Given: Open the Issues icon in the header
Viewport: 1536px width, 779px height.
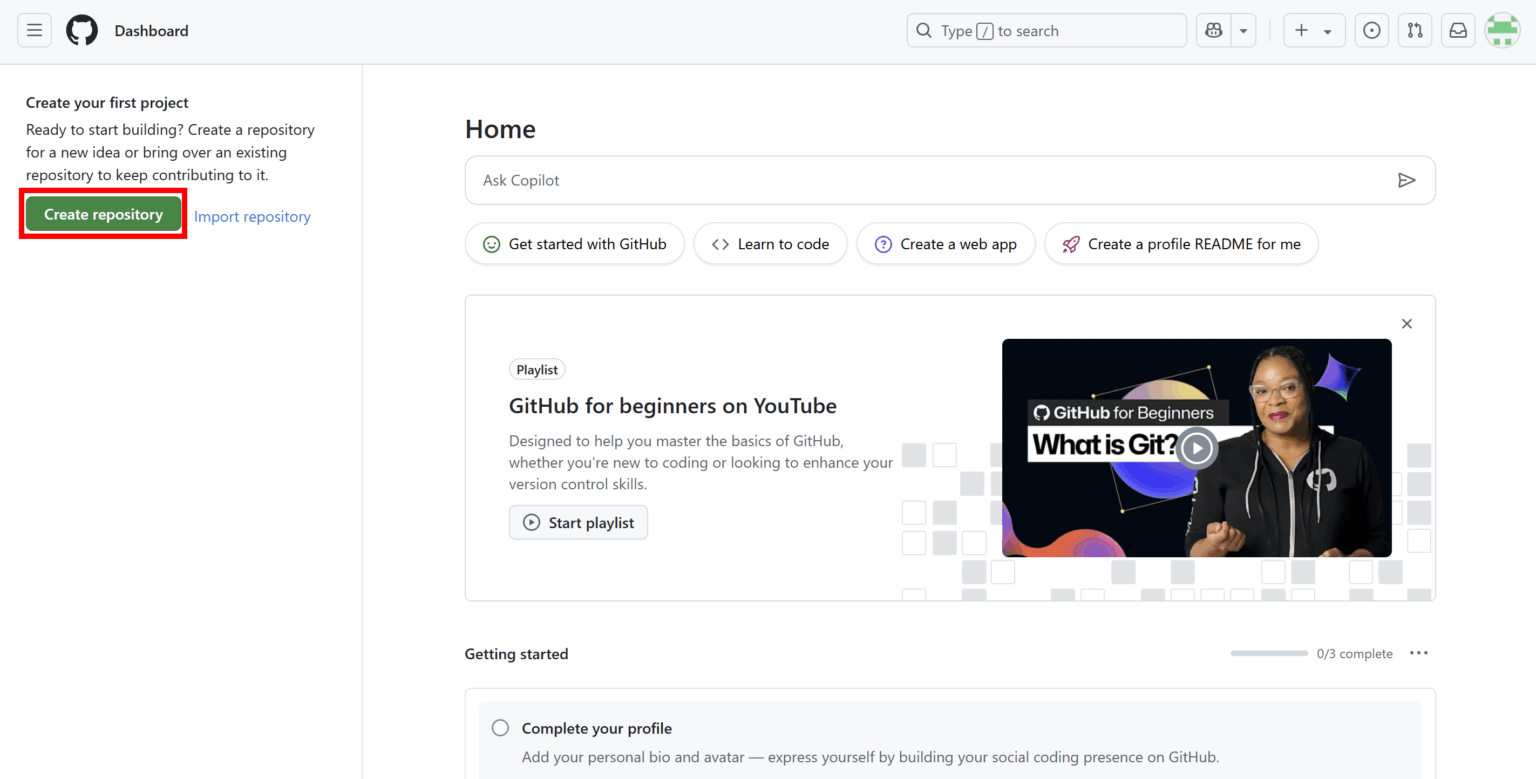Looking at the screenshot, I should click(1371, 30).
